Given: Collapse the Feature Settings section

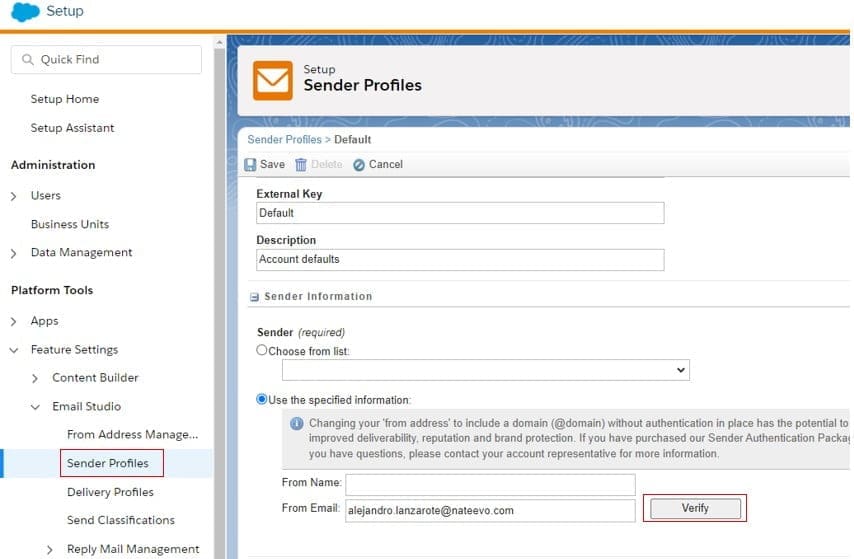Looking at the screenshot, I should coord(14,350).
